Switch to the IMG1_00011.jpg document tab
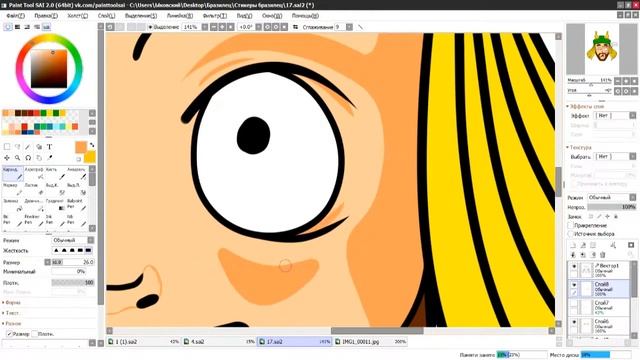Screen dimensions: 640x360 [371, 342]
